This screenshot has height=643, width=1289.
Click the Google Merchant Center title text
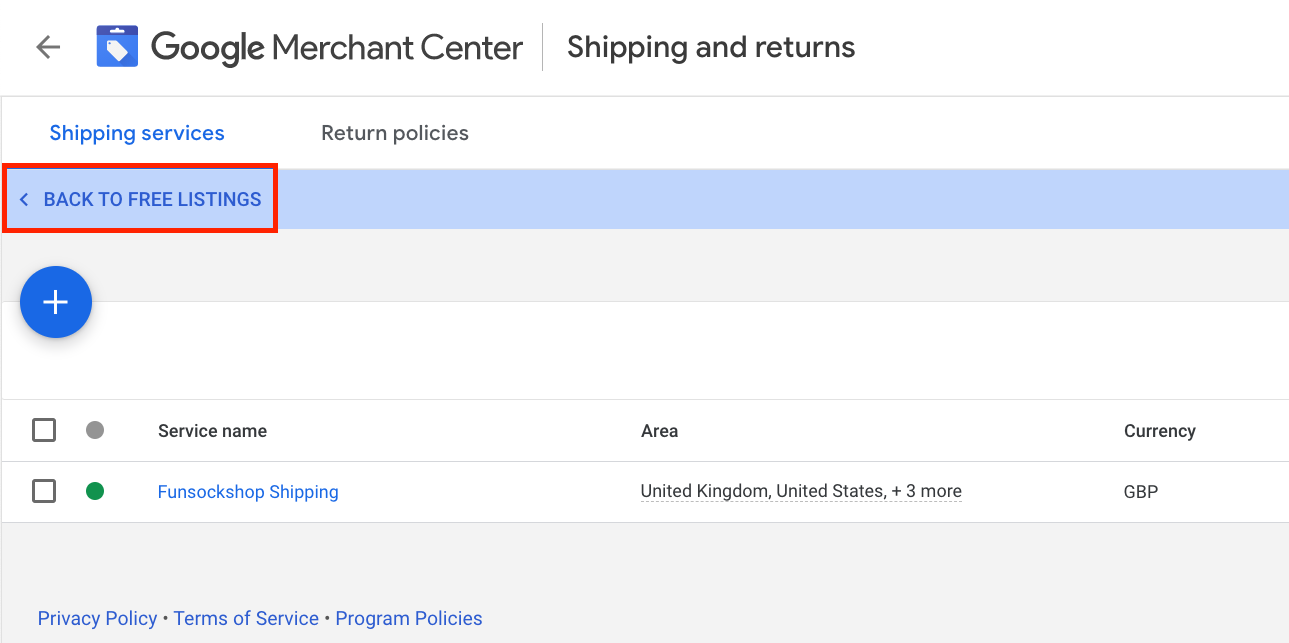(337, 47)
